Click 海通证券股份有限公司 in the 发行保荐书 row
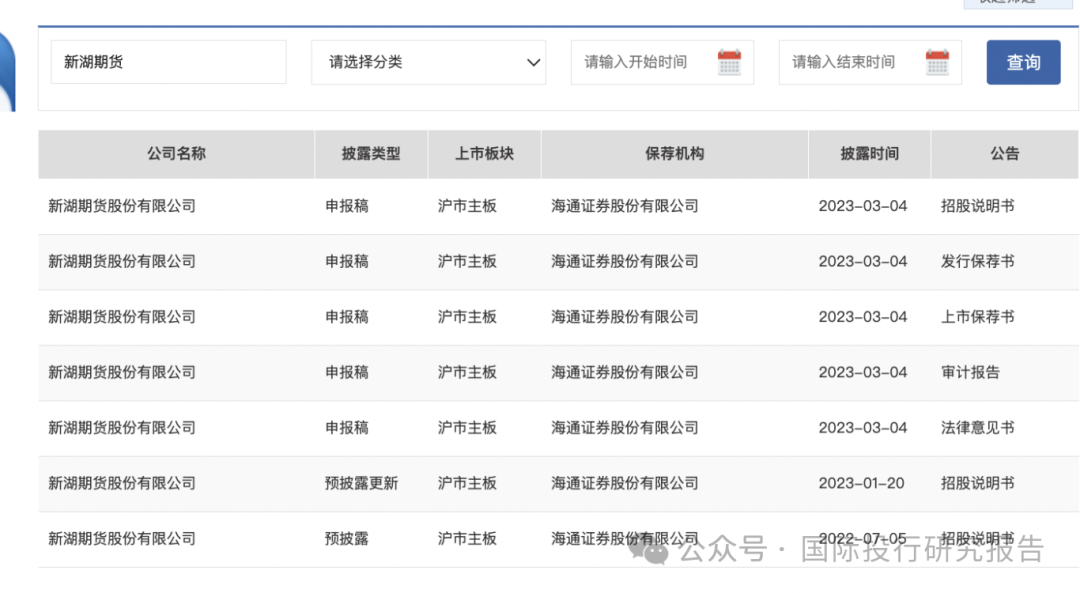The image size is (1080, 593). pos(625,261)
